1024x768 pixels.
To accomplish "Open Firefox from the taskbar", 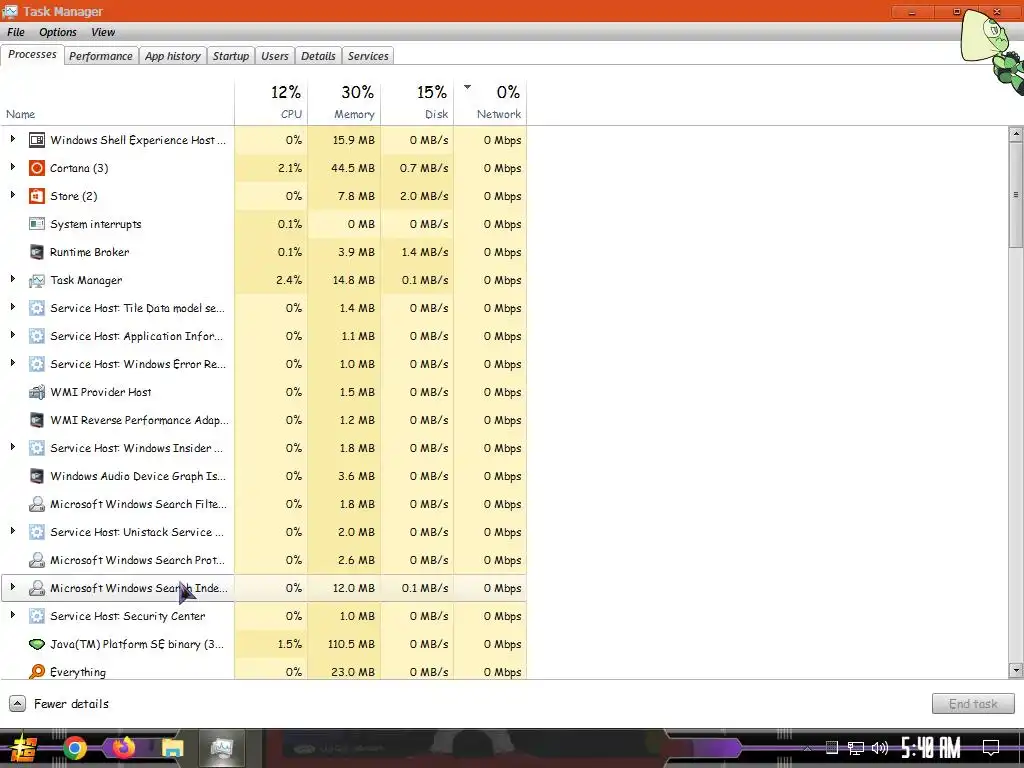I will 123,748.
